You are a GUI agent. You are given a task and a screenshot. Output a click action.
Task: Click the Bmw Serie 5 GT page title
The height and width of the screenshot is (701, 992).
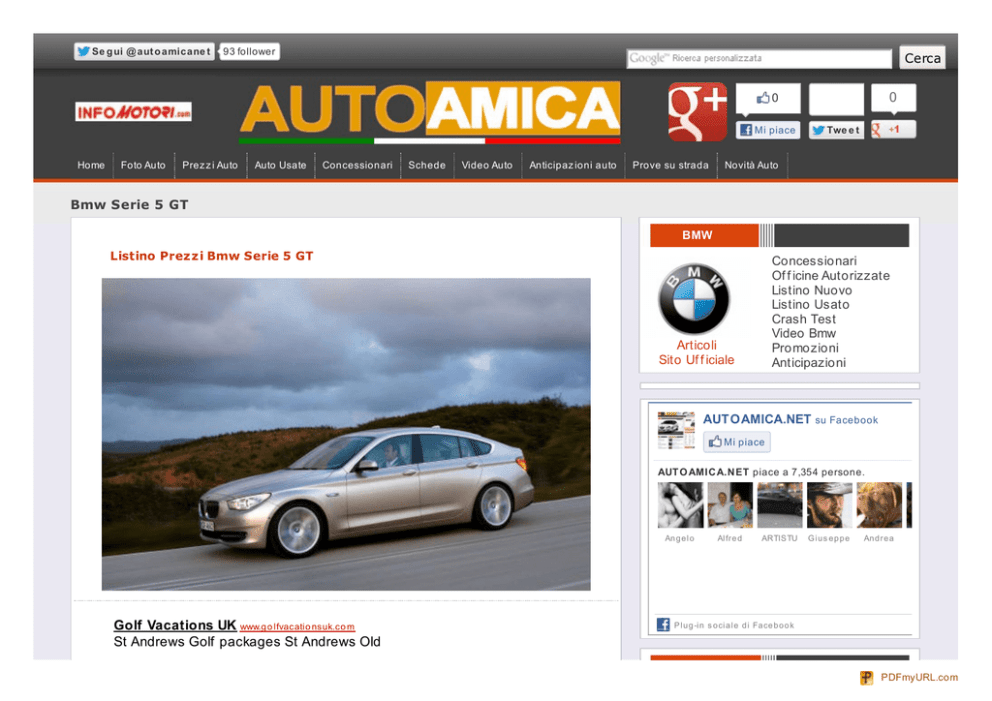click(x=130, y=204)
